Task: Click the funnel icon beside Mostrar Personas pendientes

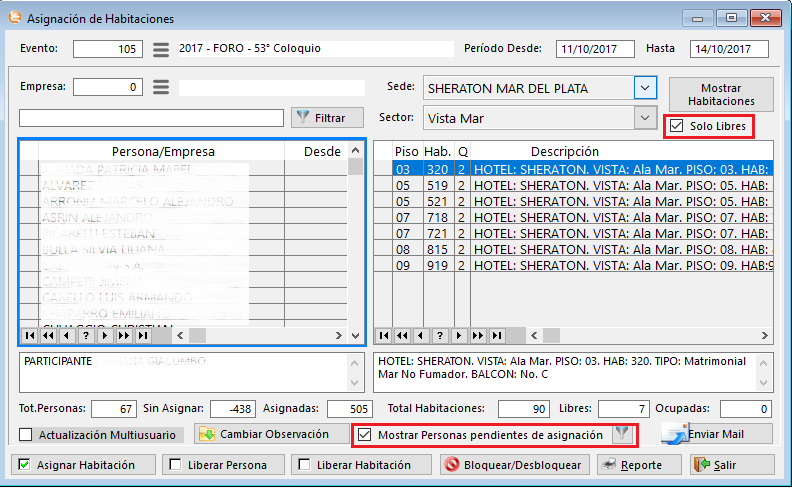Action: click(623, 435)
